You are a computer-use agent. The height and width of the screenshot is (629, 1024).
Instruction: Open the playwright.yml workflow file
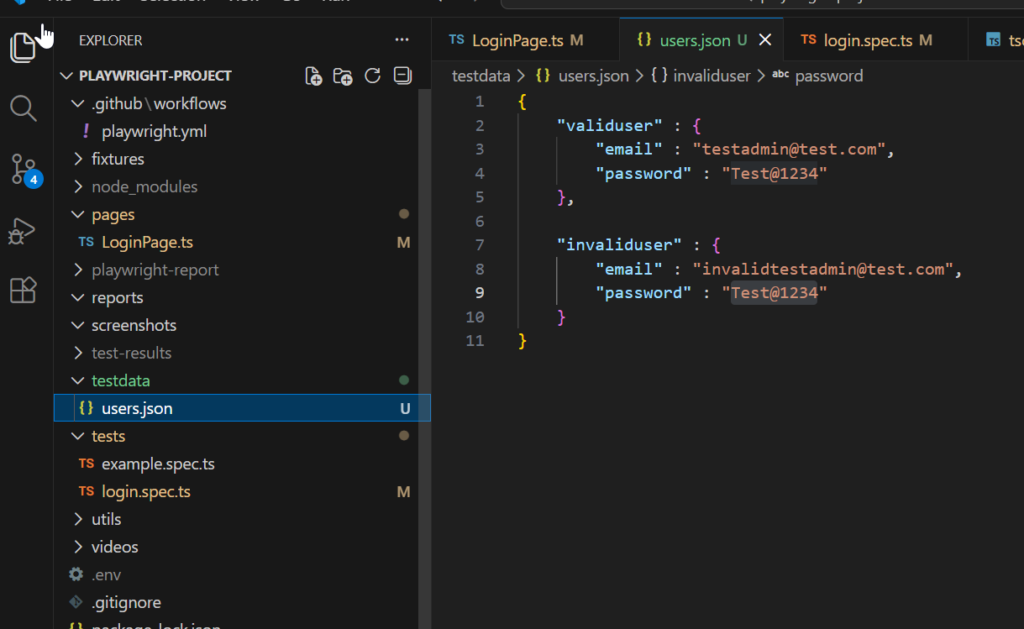coord(154,131)
